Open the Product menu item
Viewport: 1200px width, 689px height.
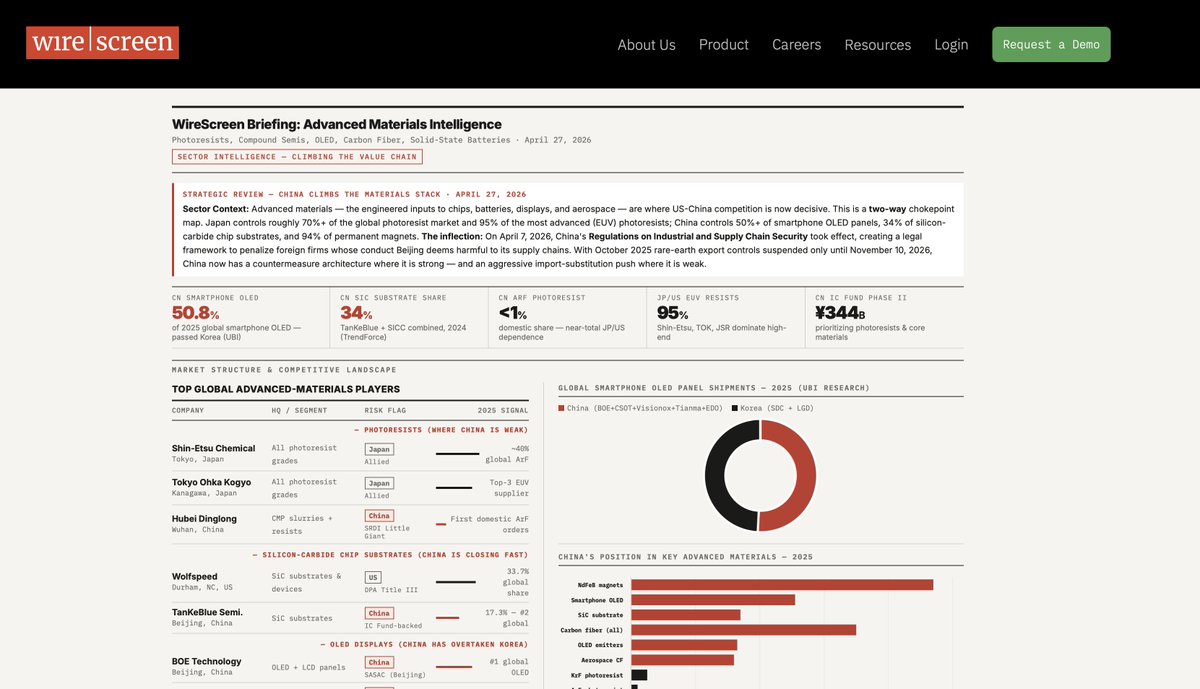point(724,45)
